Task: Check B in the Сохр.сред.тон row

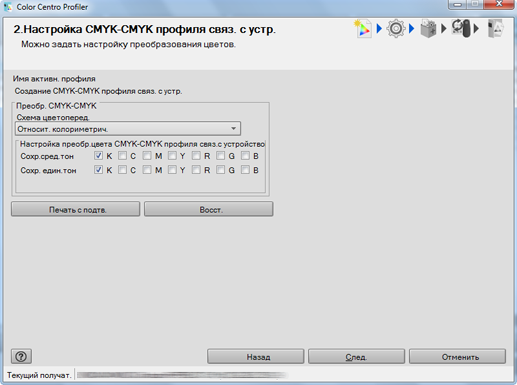Action: [x=245, y=156]
